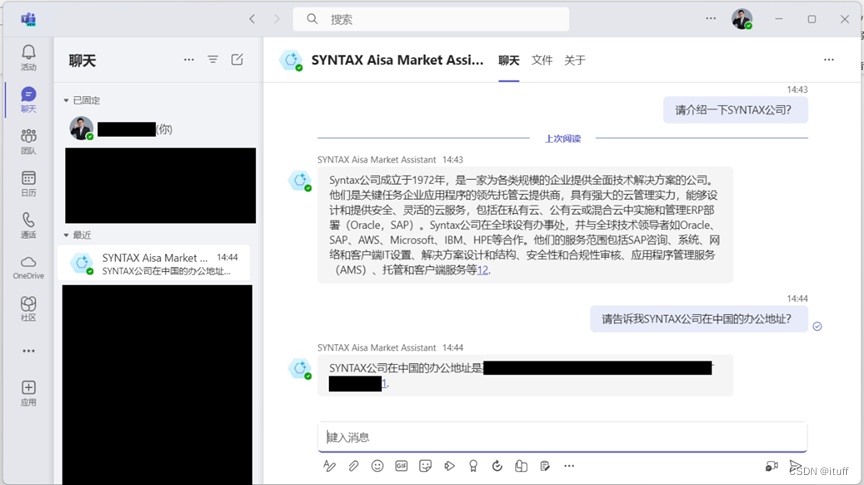Screen dimensions: 864x485
Task: Click the message 请告诉我SYNTAX公司在中国的办公地址?
Action: (699, 319)
